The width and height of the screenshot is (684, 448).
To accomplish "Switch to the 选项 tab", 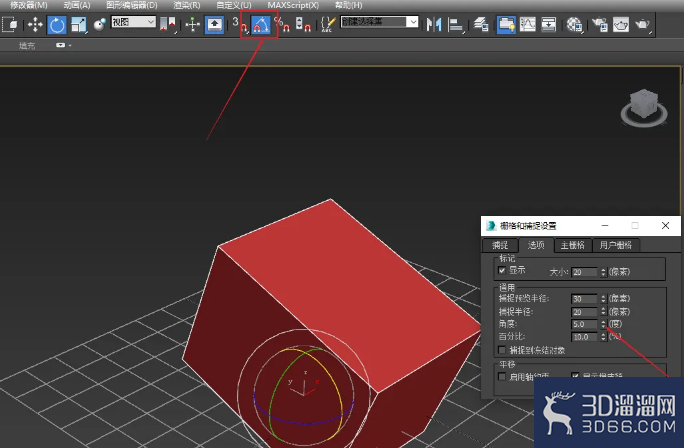I will (x=536, y=245).
